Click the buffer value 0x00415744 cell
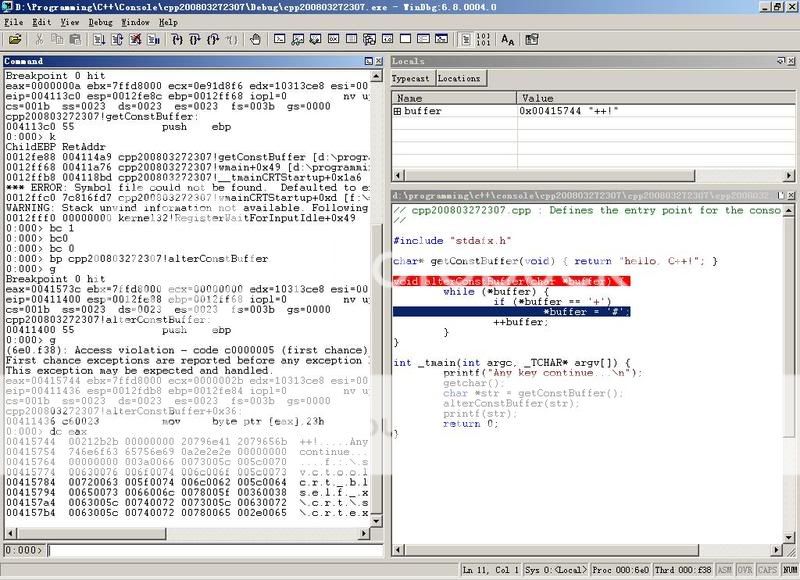 [656, 111]
